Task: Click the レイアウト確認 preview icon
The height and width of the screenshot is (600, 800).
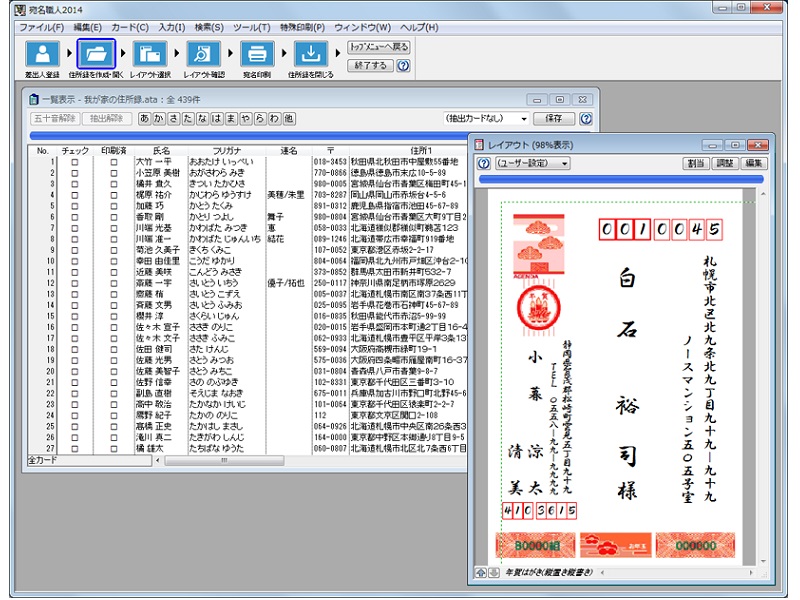Action: 204,54
